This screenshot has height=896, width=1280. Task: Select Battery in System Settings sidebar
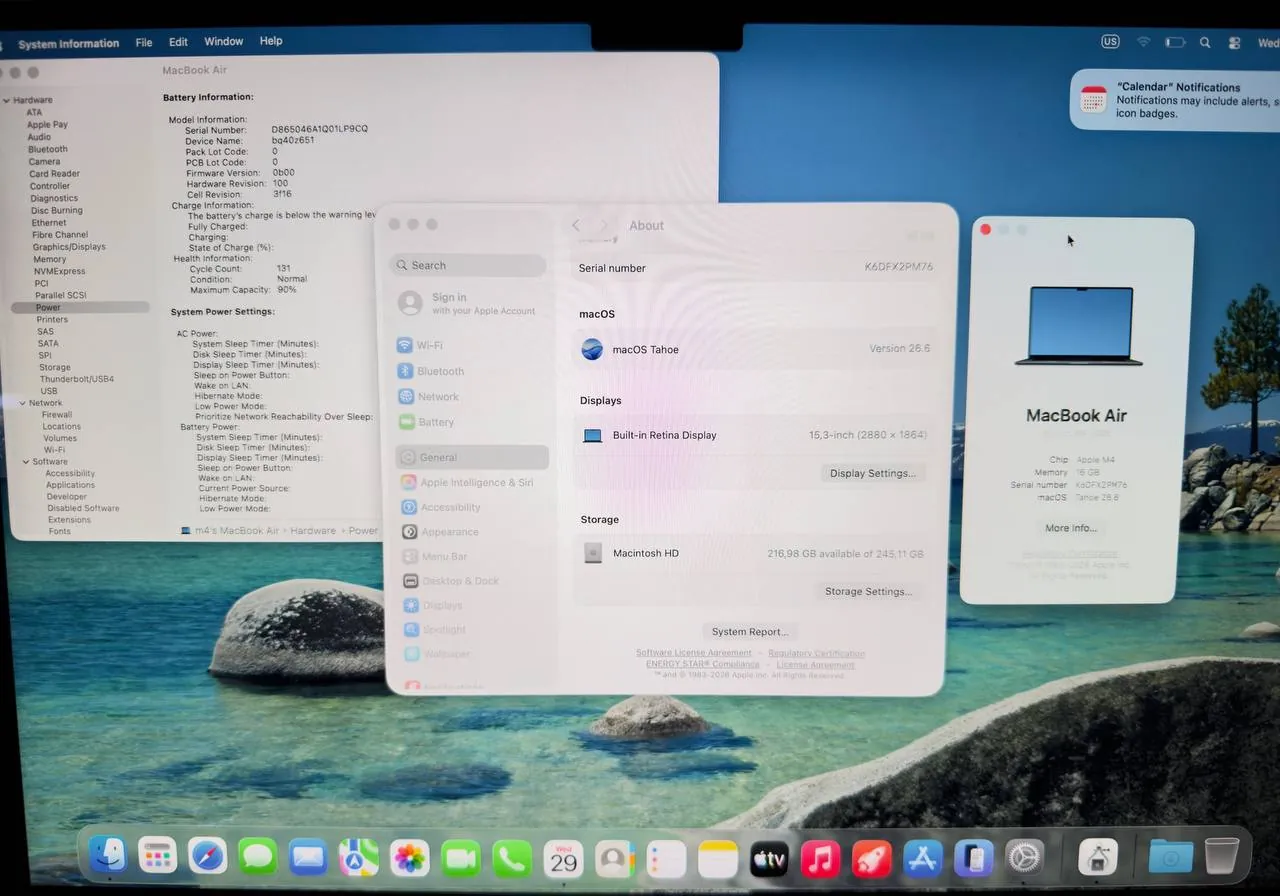click(472, 422)
